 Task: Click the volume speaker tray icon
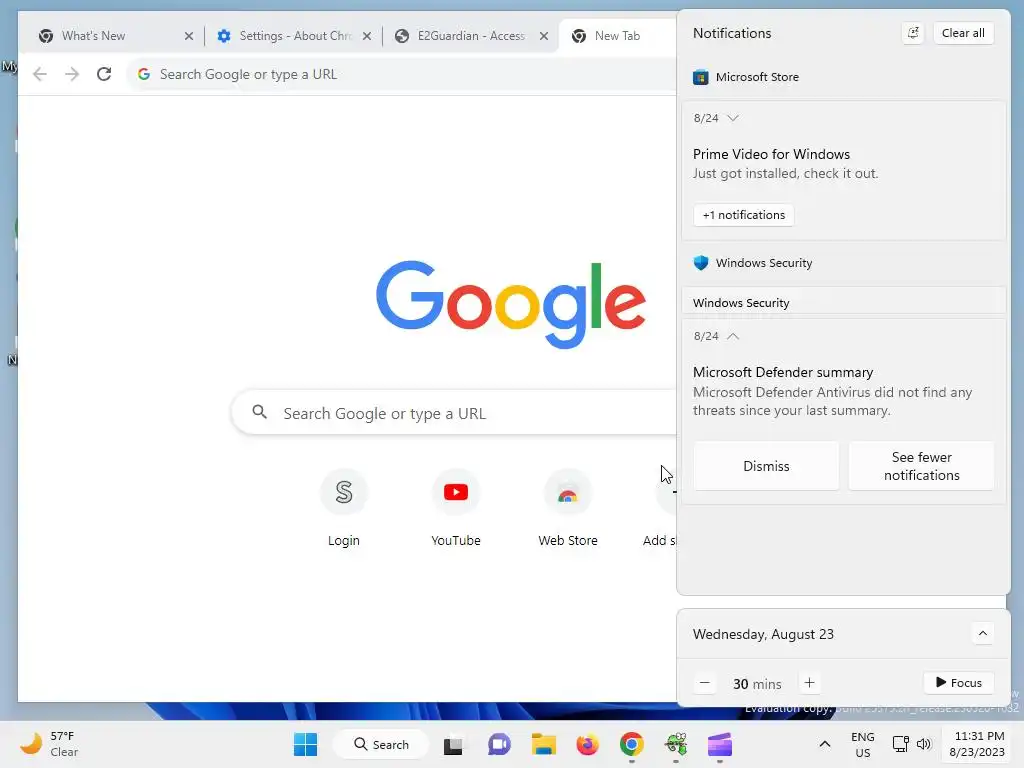click(924, 744)
